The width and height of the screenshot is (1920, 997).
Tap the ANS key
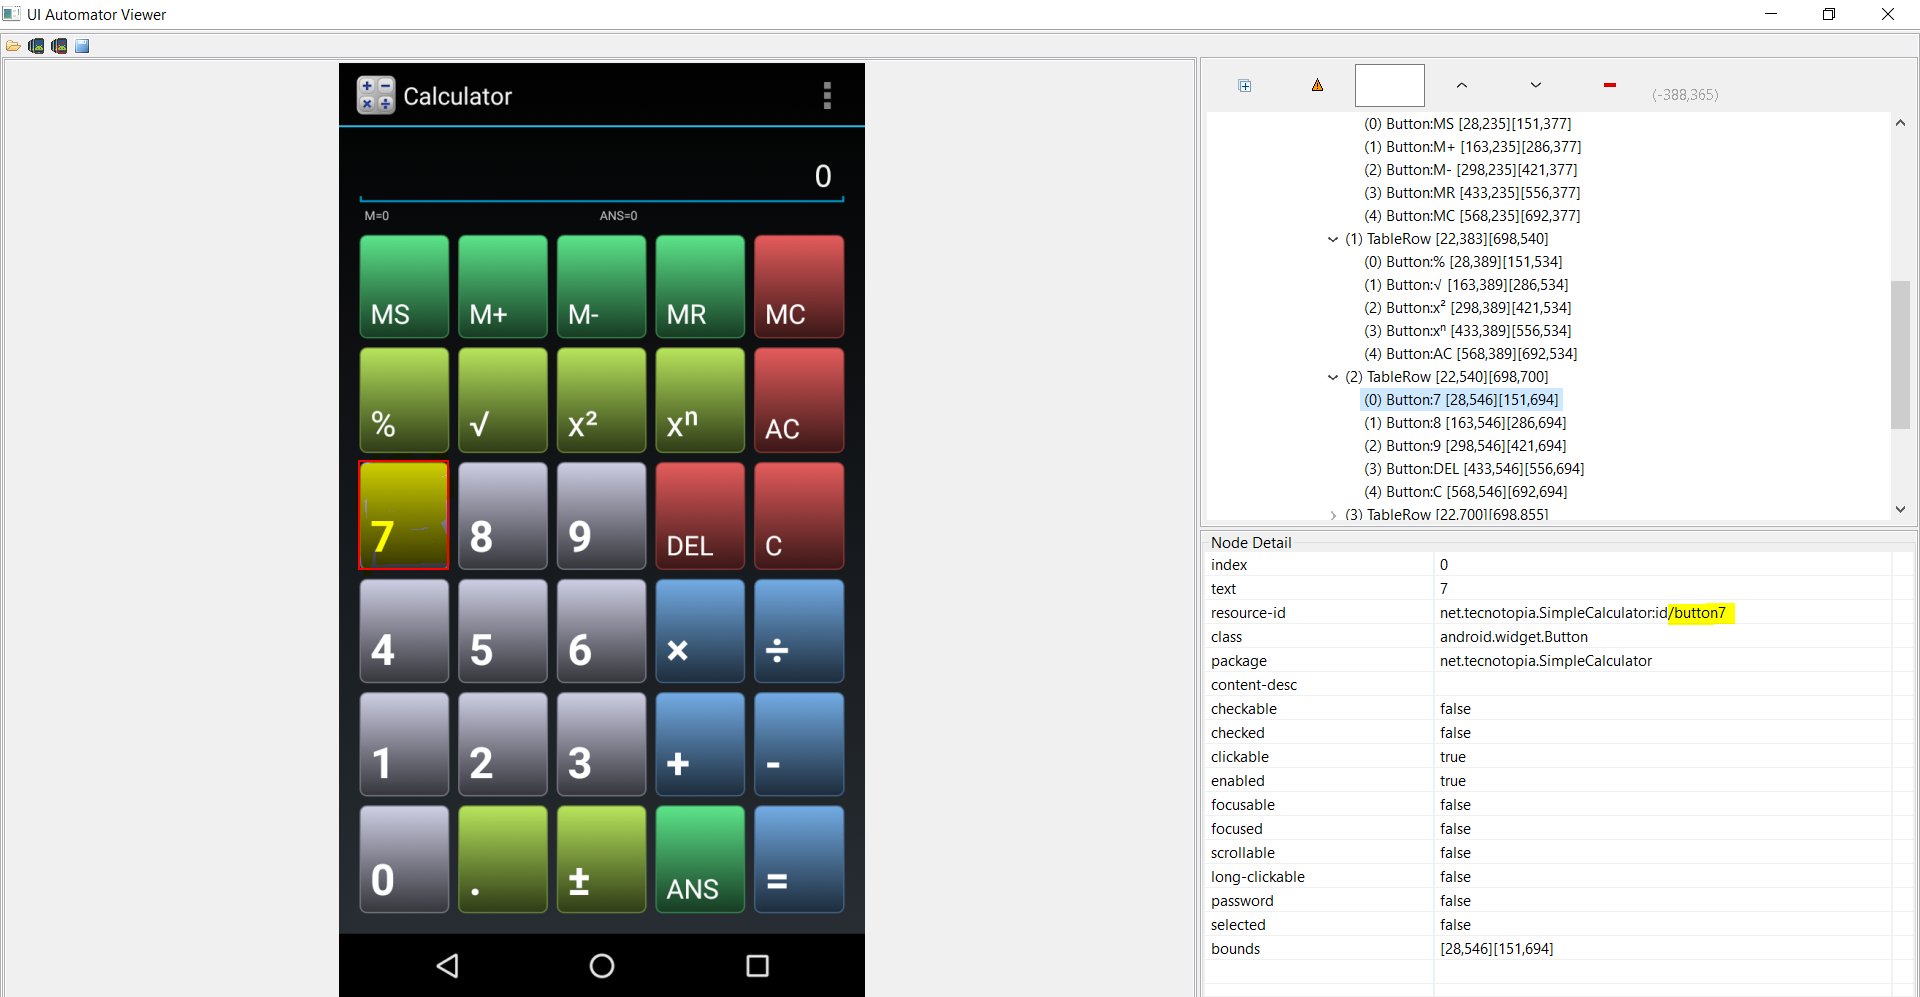pos(700,859)
